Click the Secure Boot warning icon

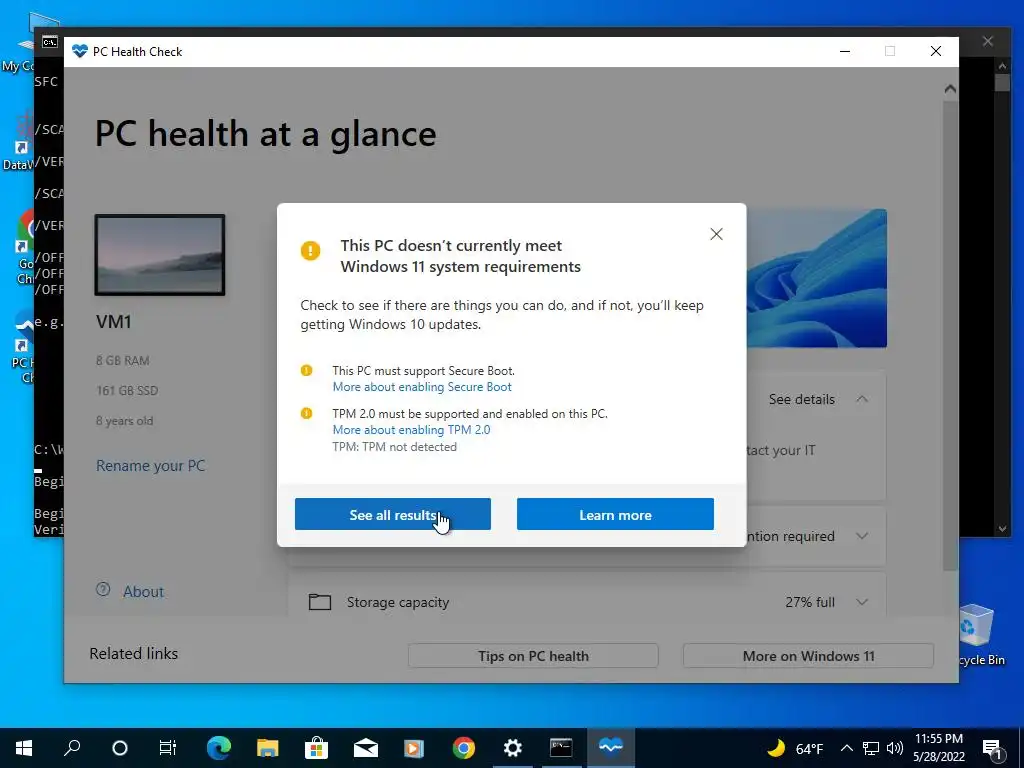(x=306, y=370)
